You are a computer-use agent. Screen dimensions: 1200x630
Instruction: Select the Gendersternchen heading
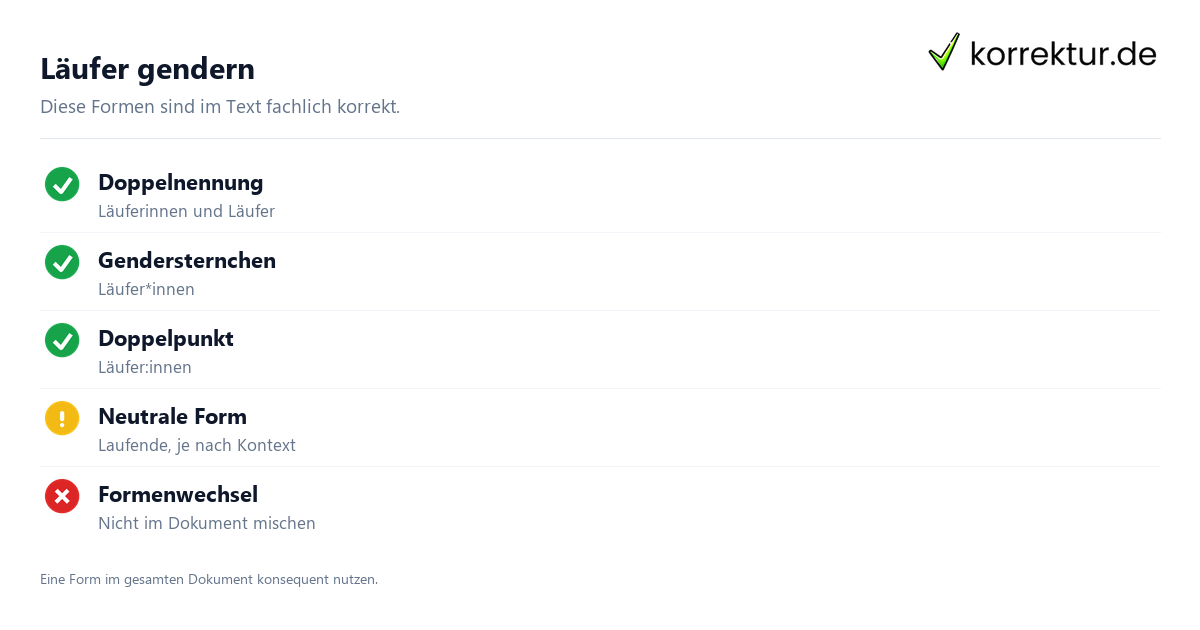[187, 260]
